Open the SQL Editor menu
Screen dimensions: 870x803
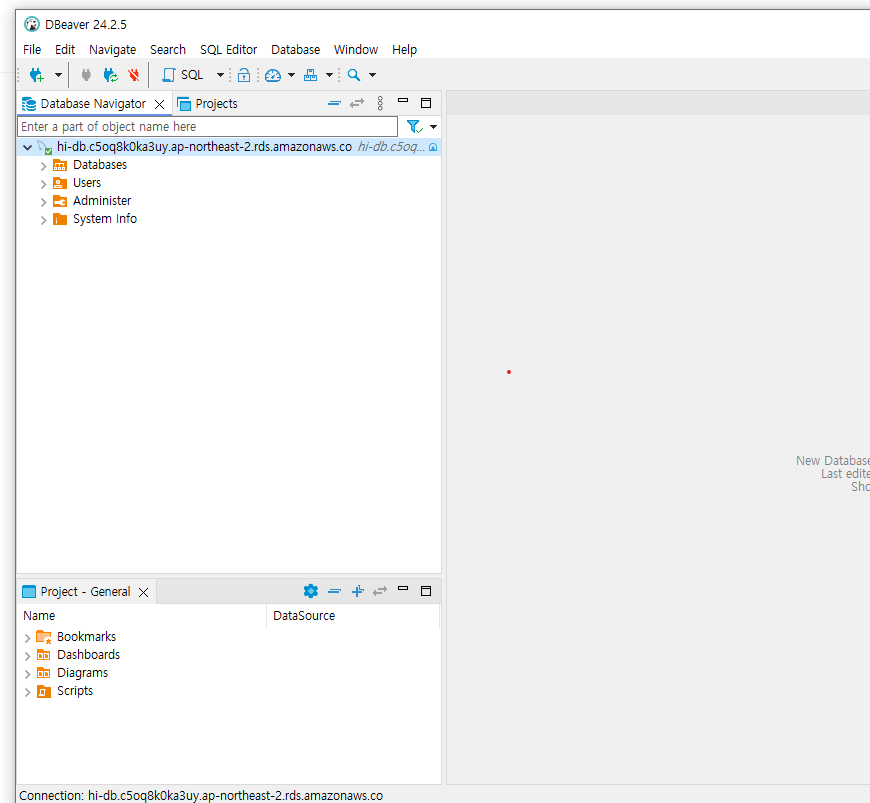click(x=229, y=49)
